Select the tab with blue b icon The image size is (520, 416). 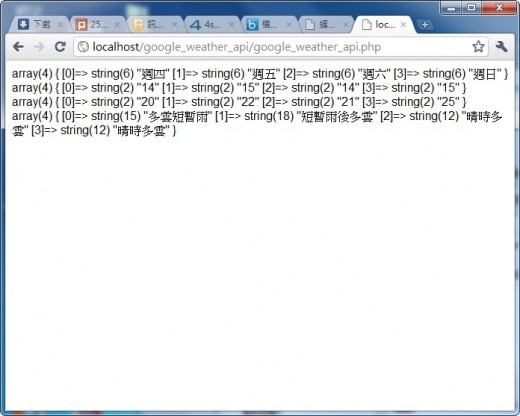[267, 24]
